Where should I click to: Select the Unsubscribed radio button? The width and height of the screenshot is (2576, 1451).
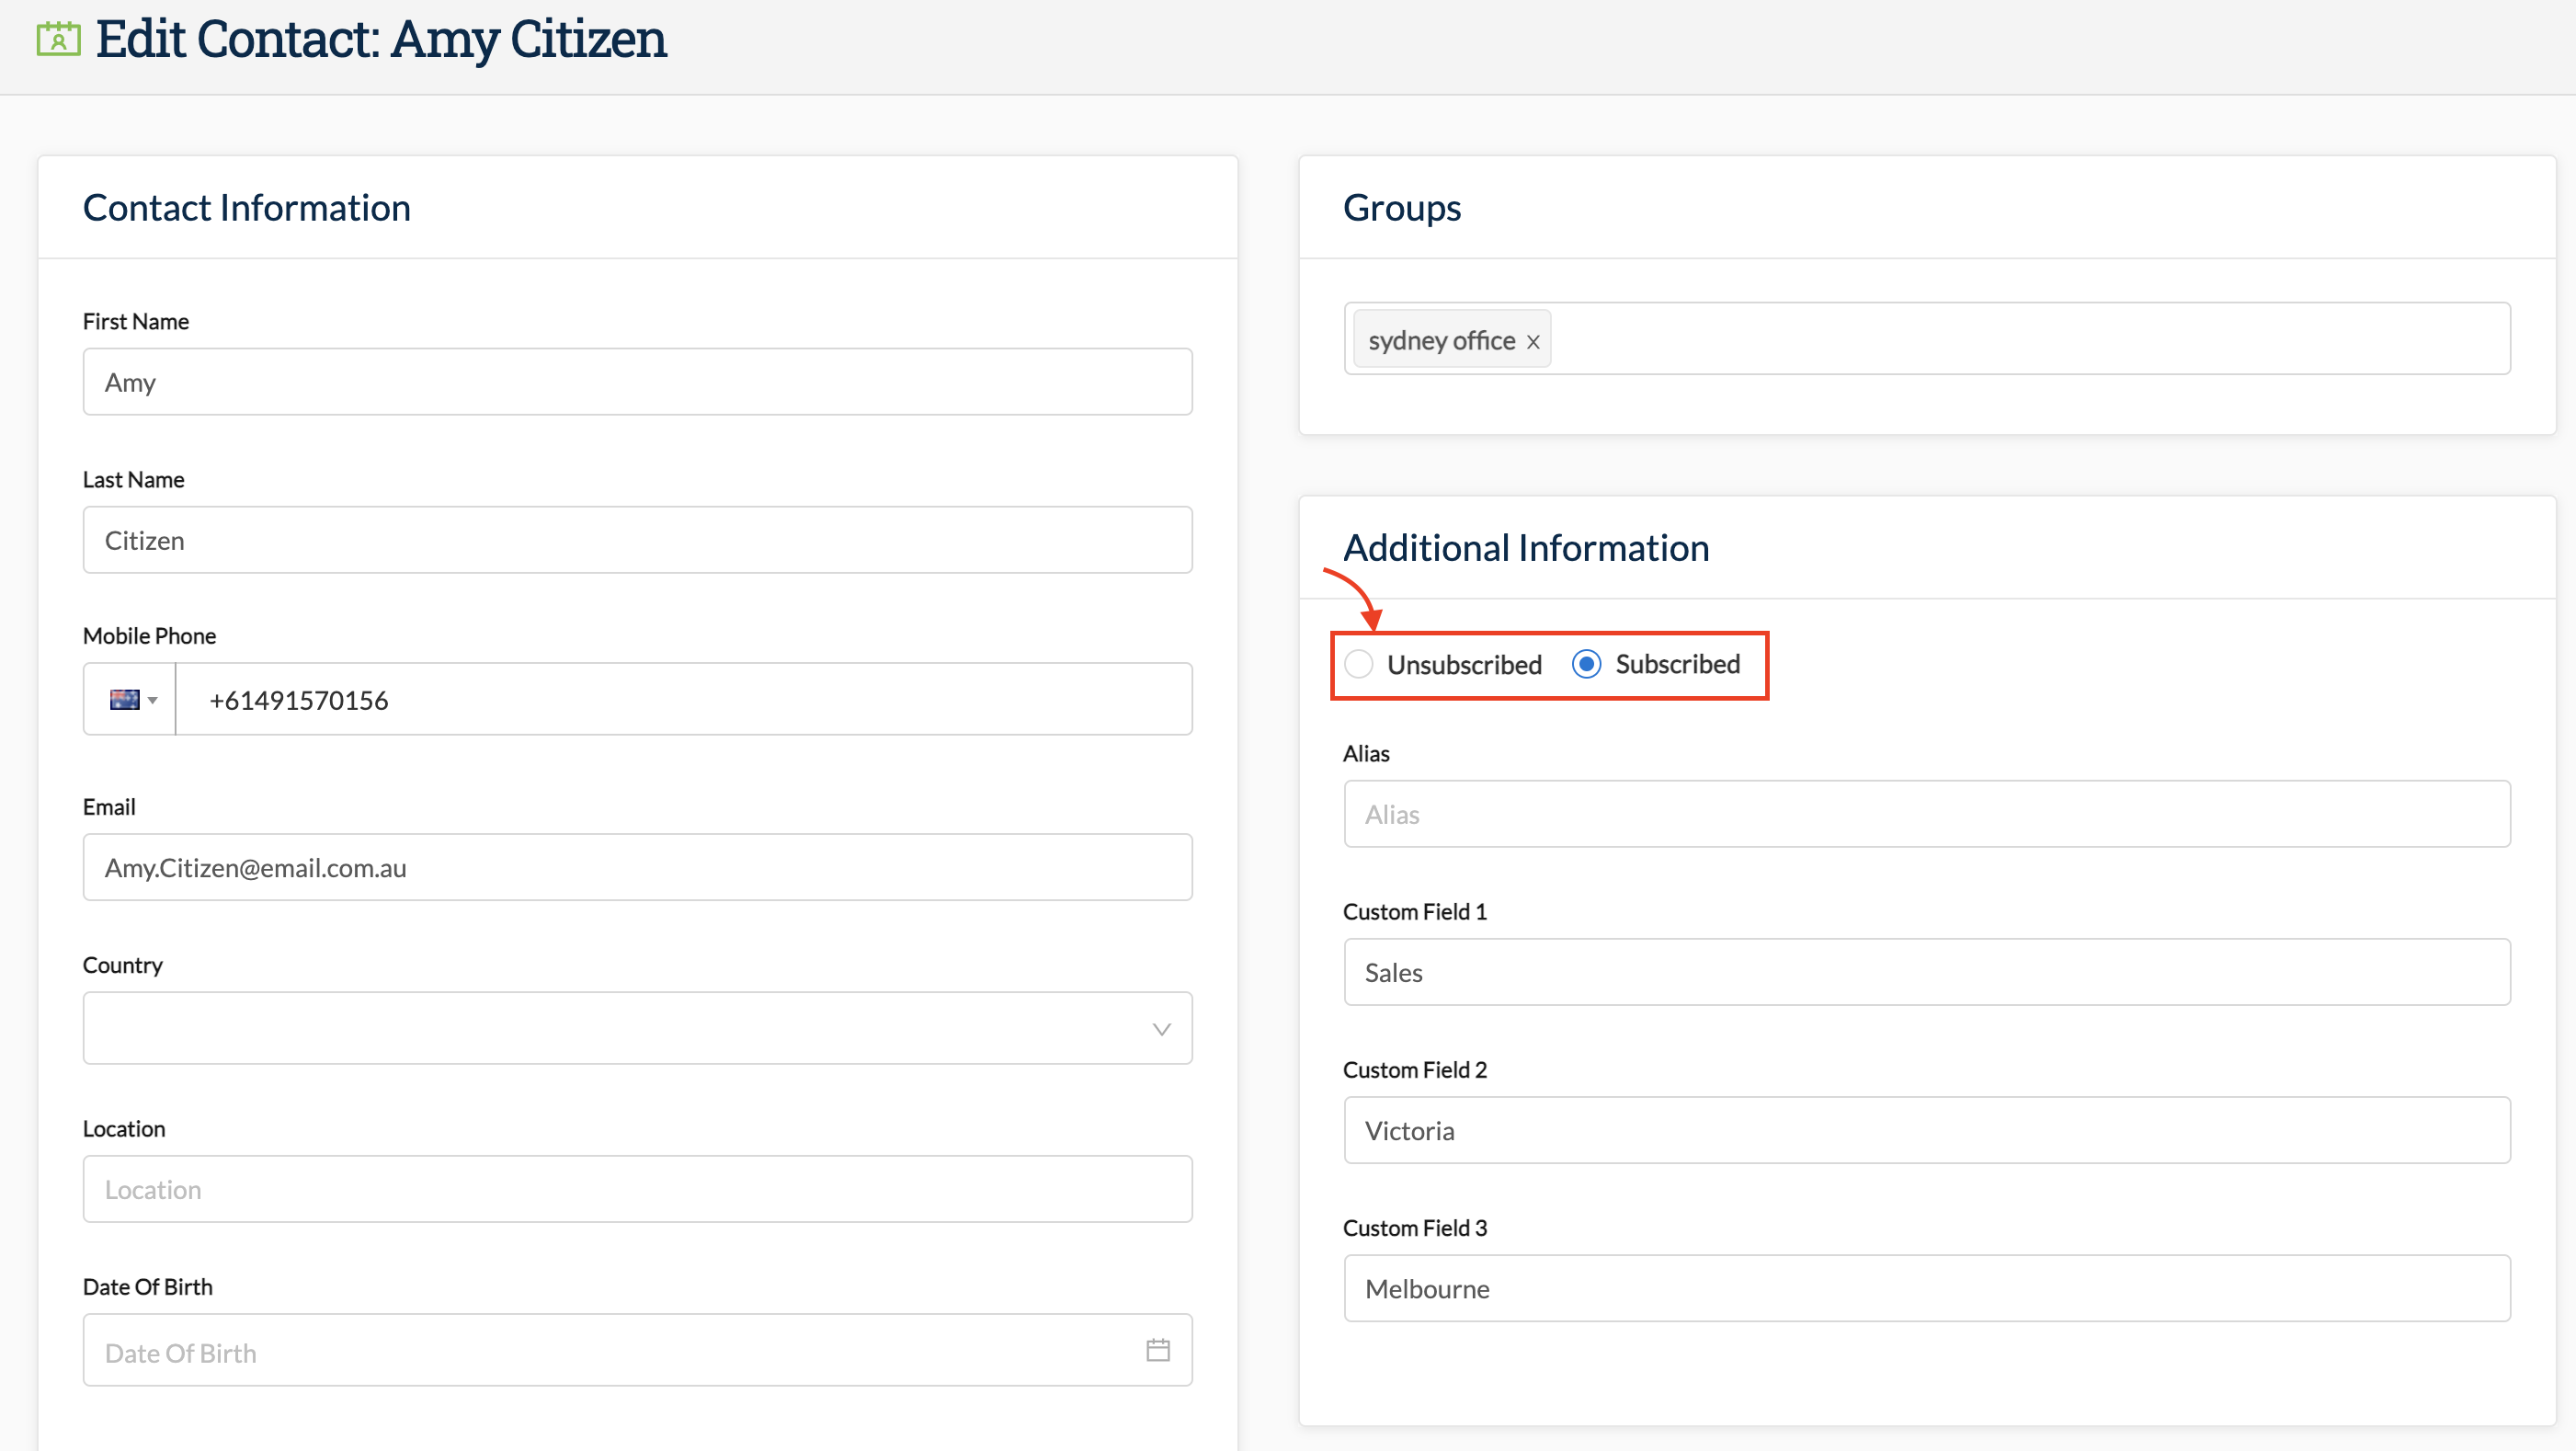pos(1359,664)
